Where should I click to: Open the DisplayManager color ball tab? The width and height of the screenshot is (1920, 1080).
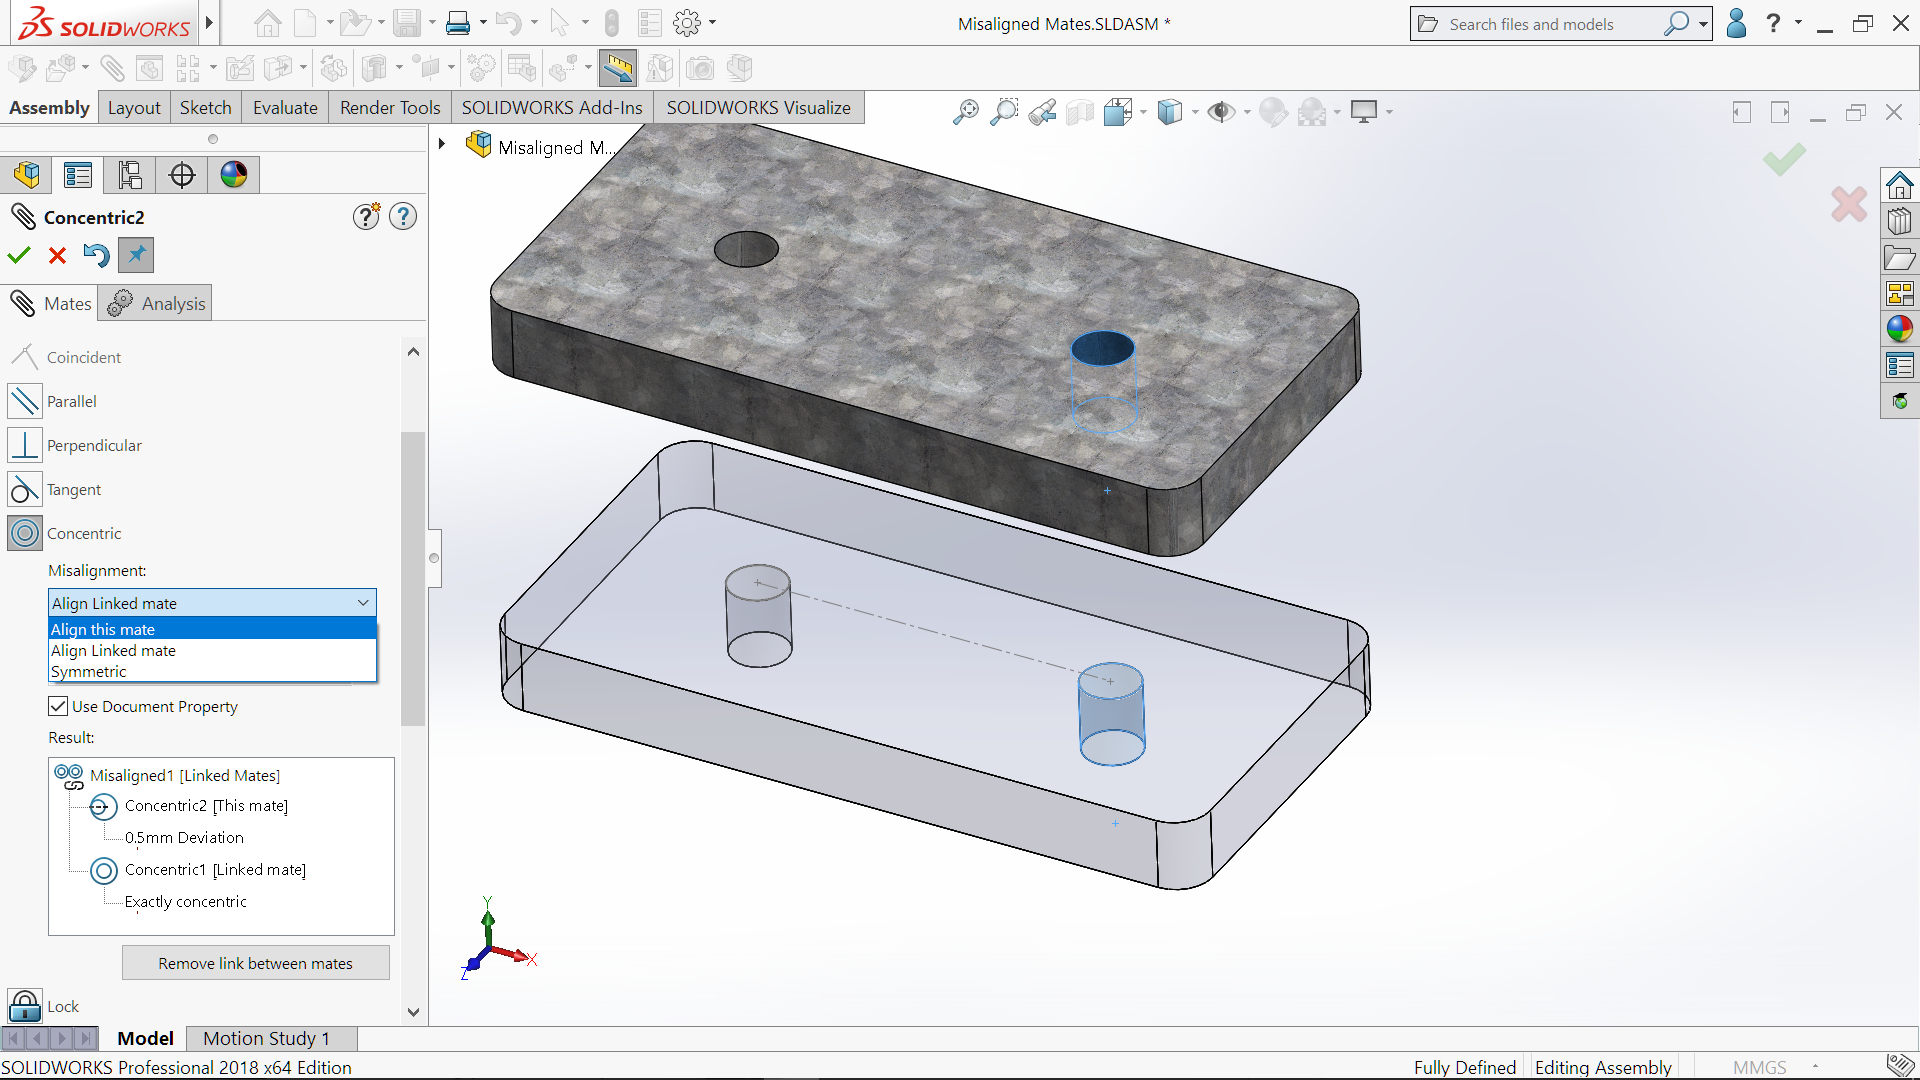(234, 175)
